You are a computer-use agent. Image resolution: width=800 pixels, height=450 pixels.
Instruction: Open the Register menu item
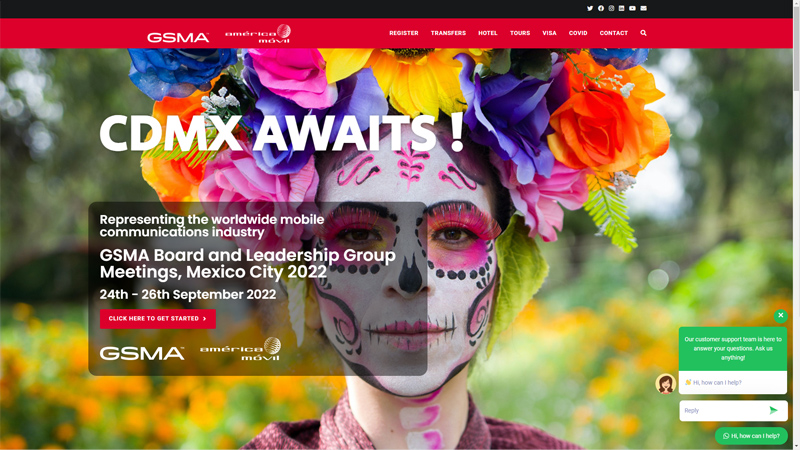tap(404, 33)
